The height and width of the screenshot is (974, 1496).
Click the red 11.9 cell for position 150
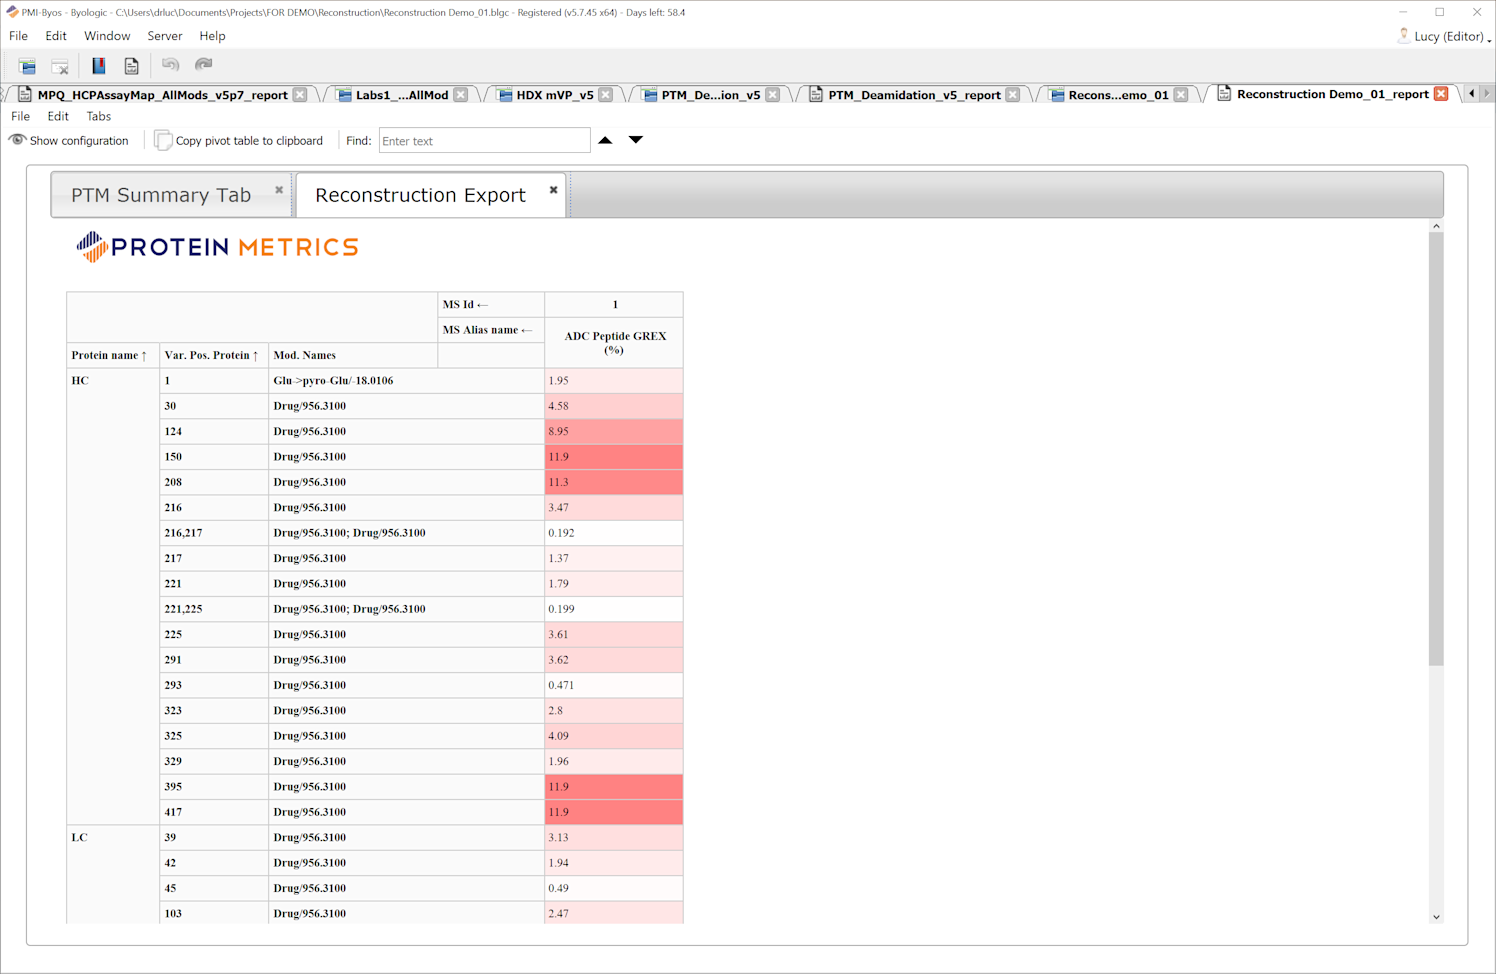(613, 457)
